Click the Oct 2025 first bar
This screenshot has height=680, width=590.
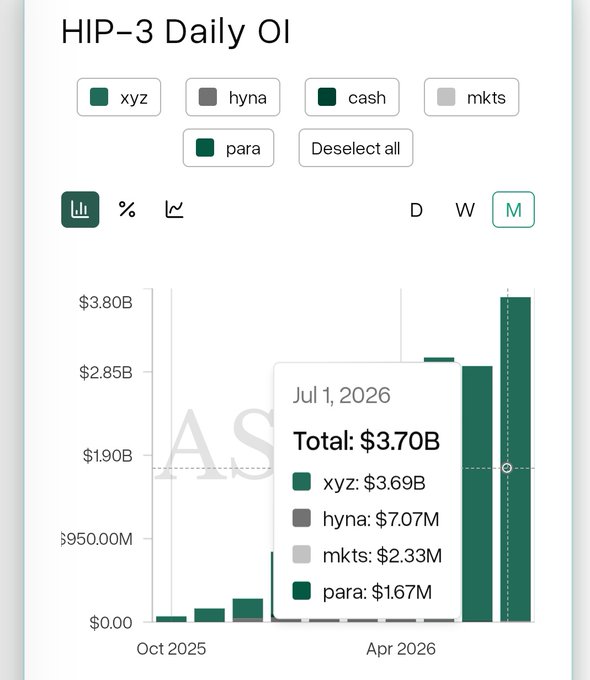click(x=171, y=619)
